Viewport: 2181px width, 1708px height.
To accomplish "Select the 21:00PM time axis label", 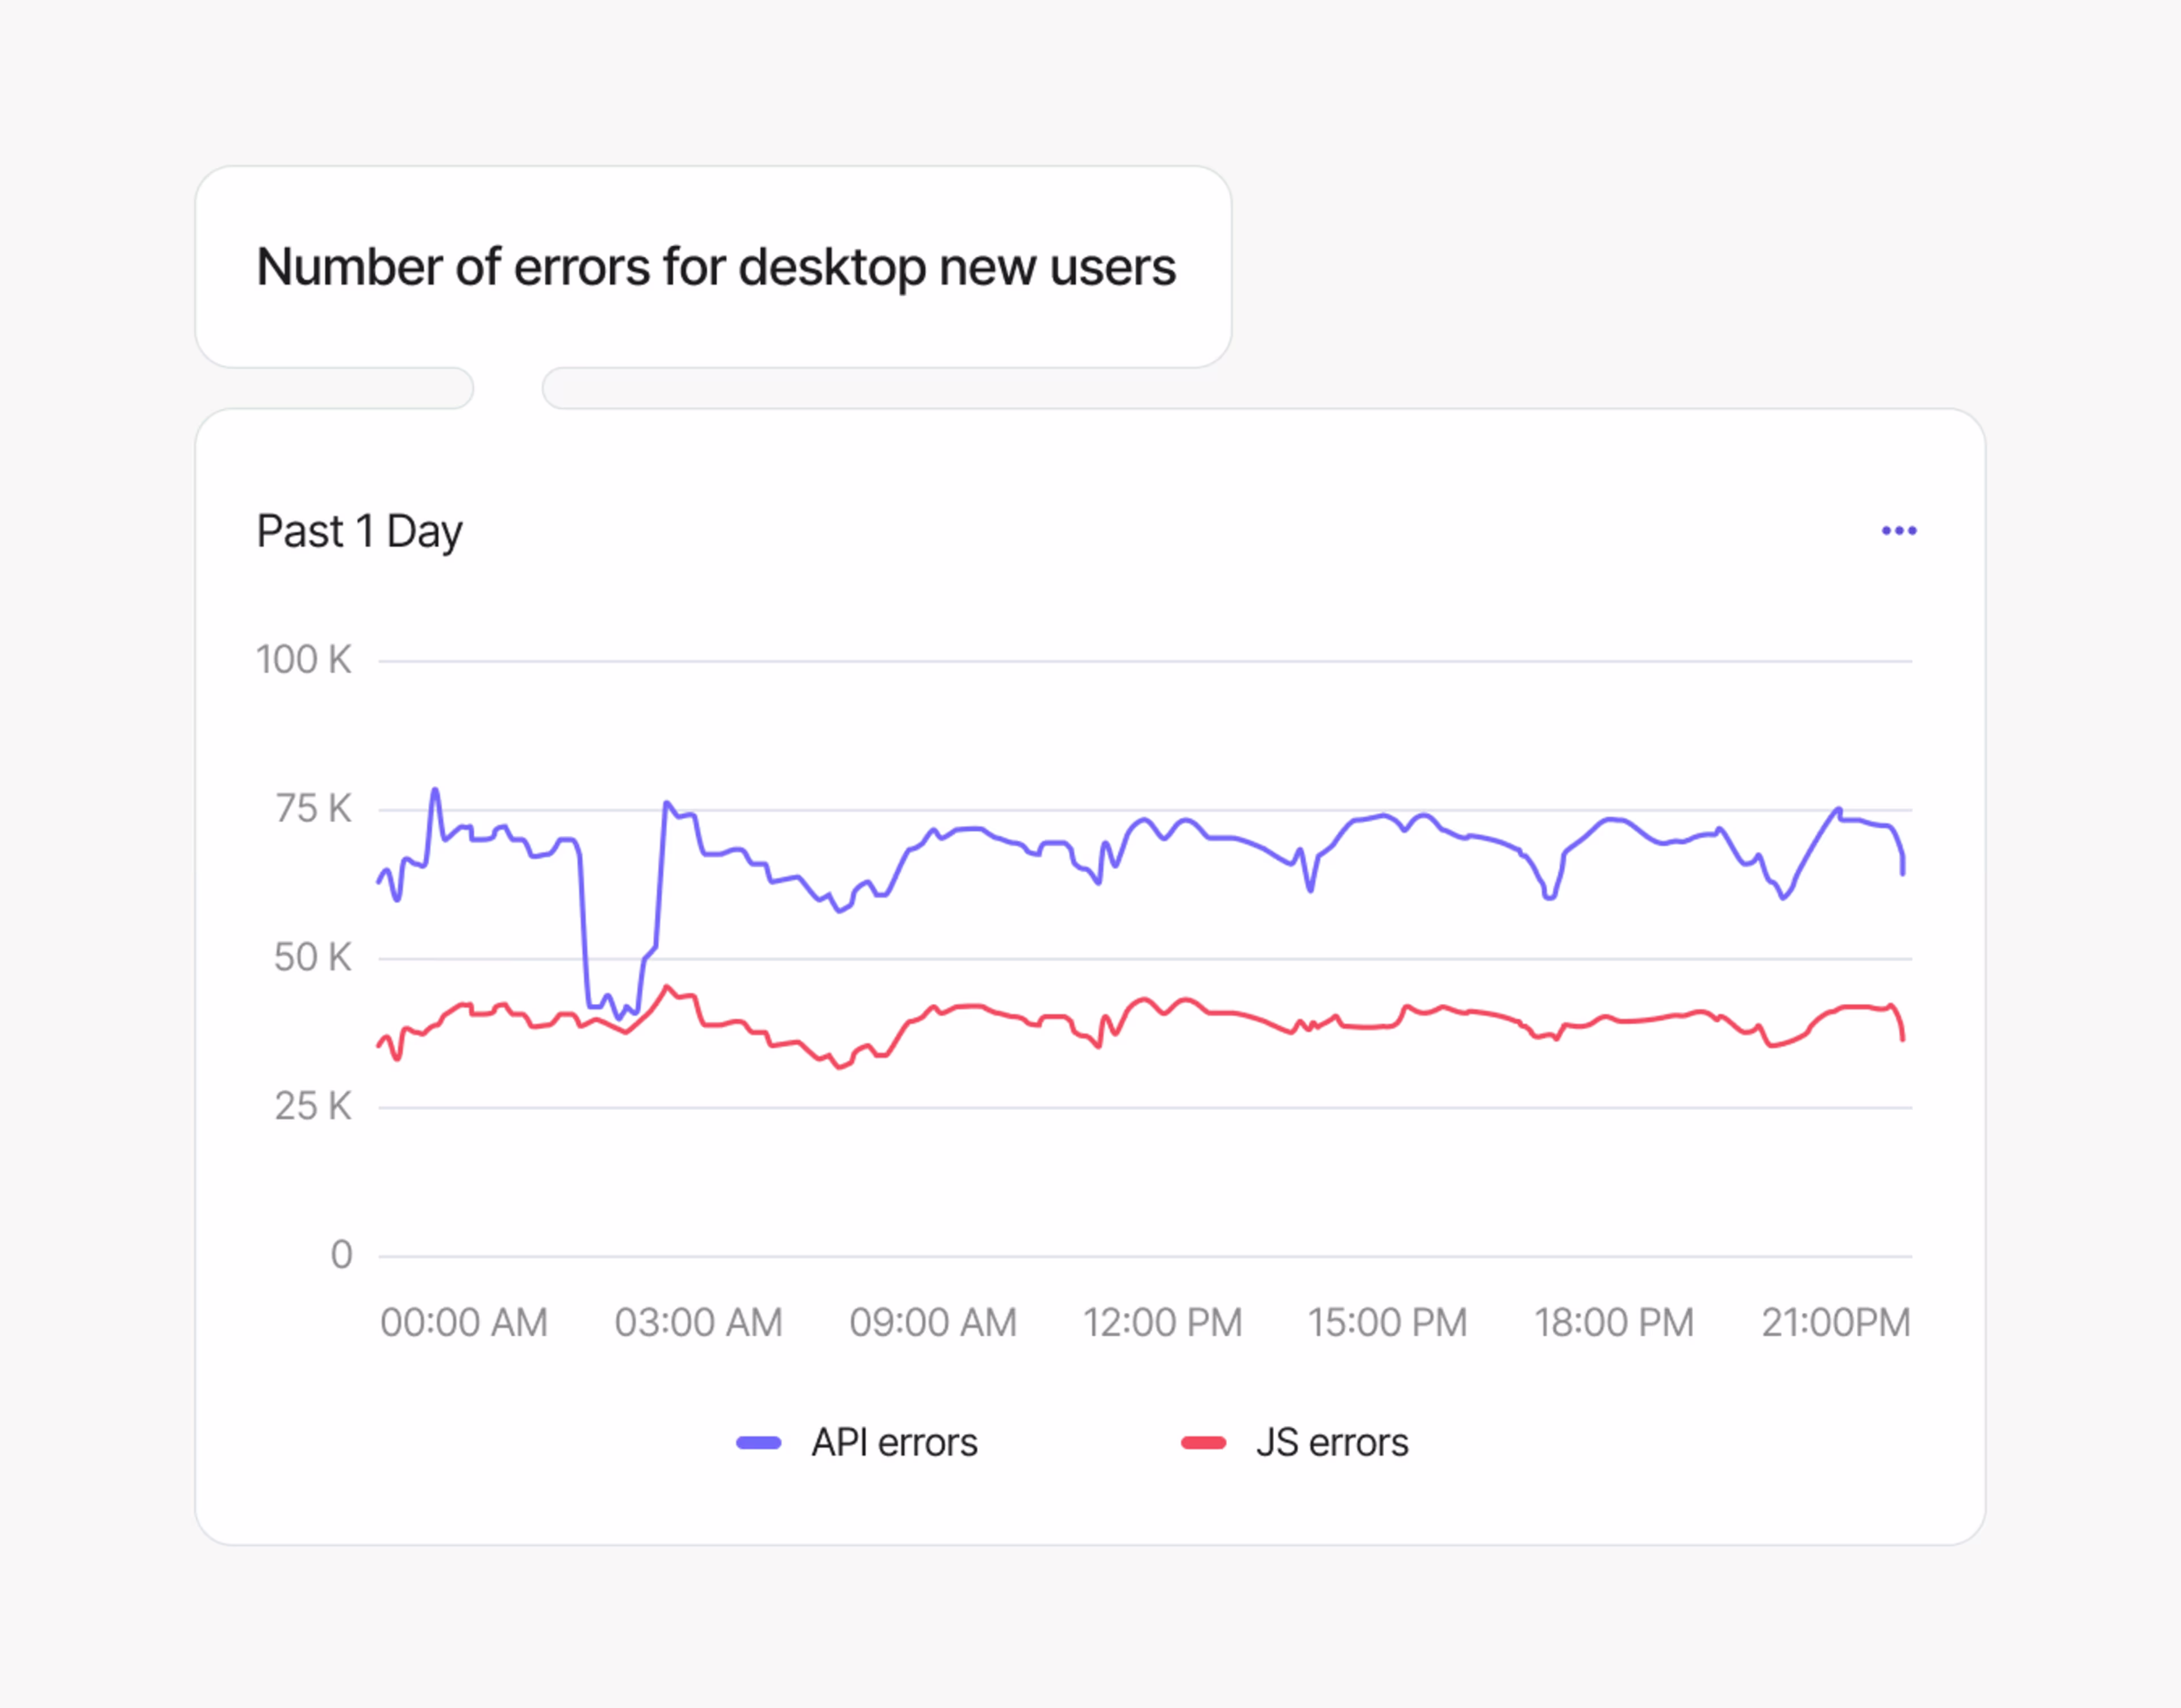I will click(1836, 1323).
